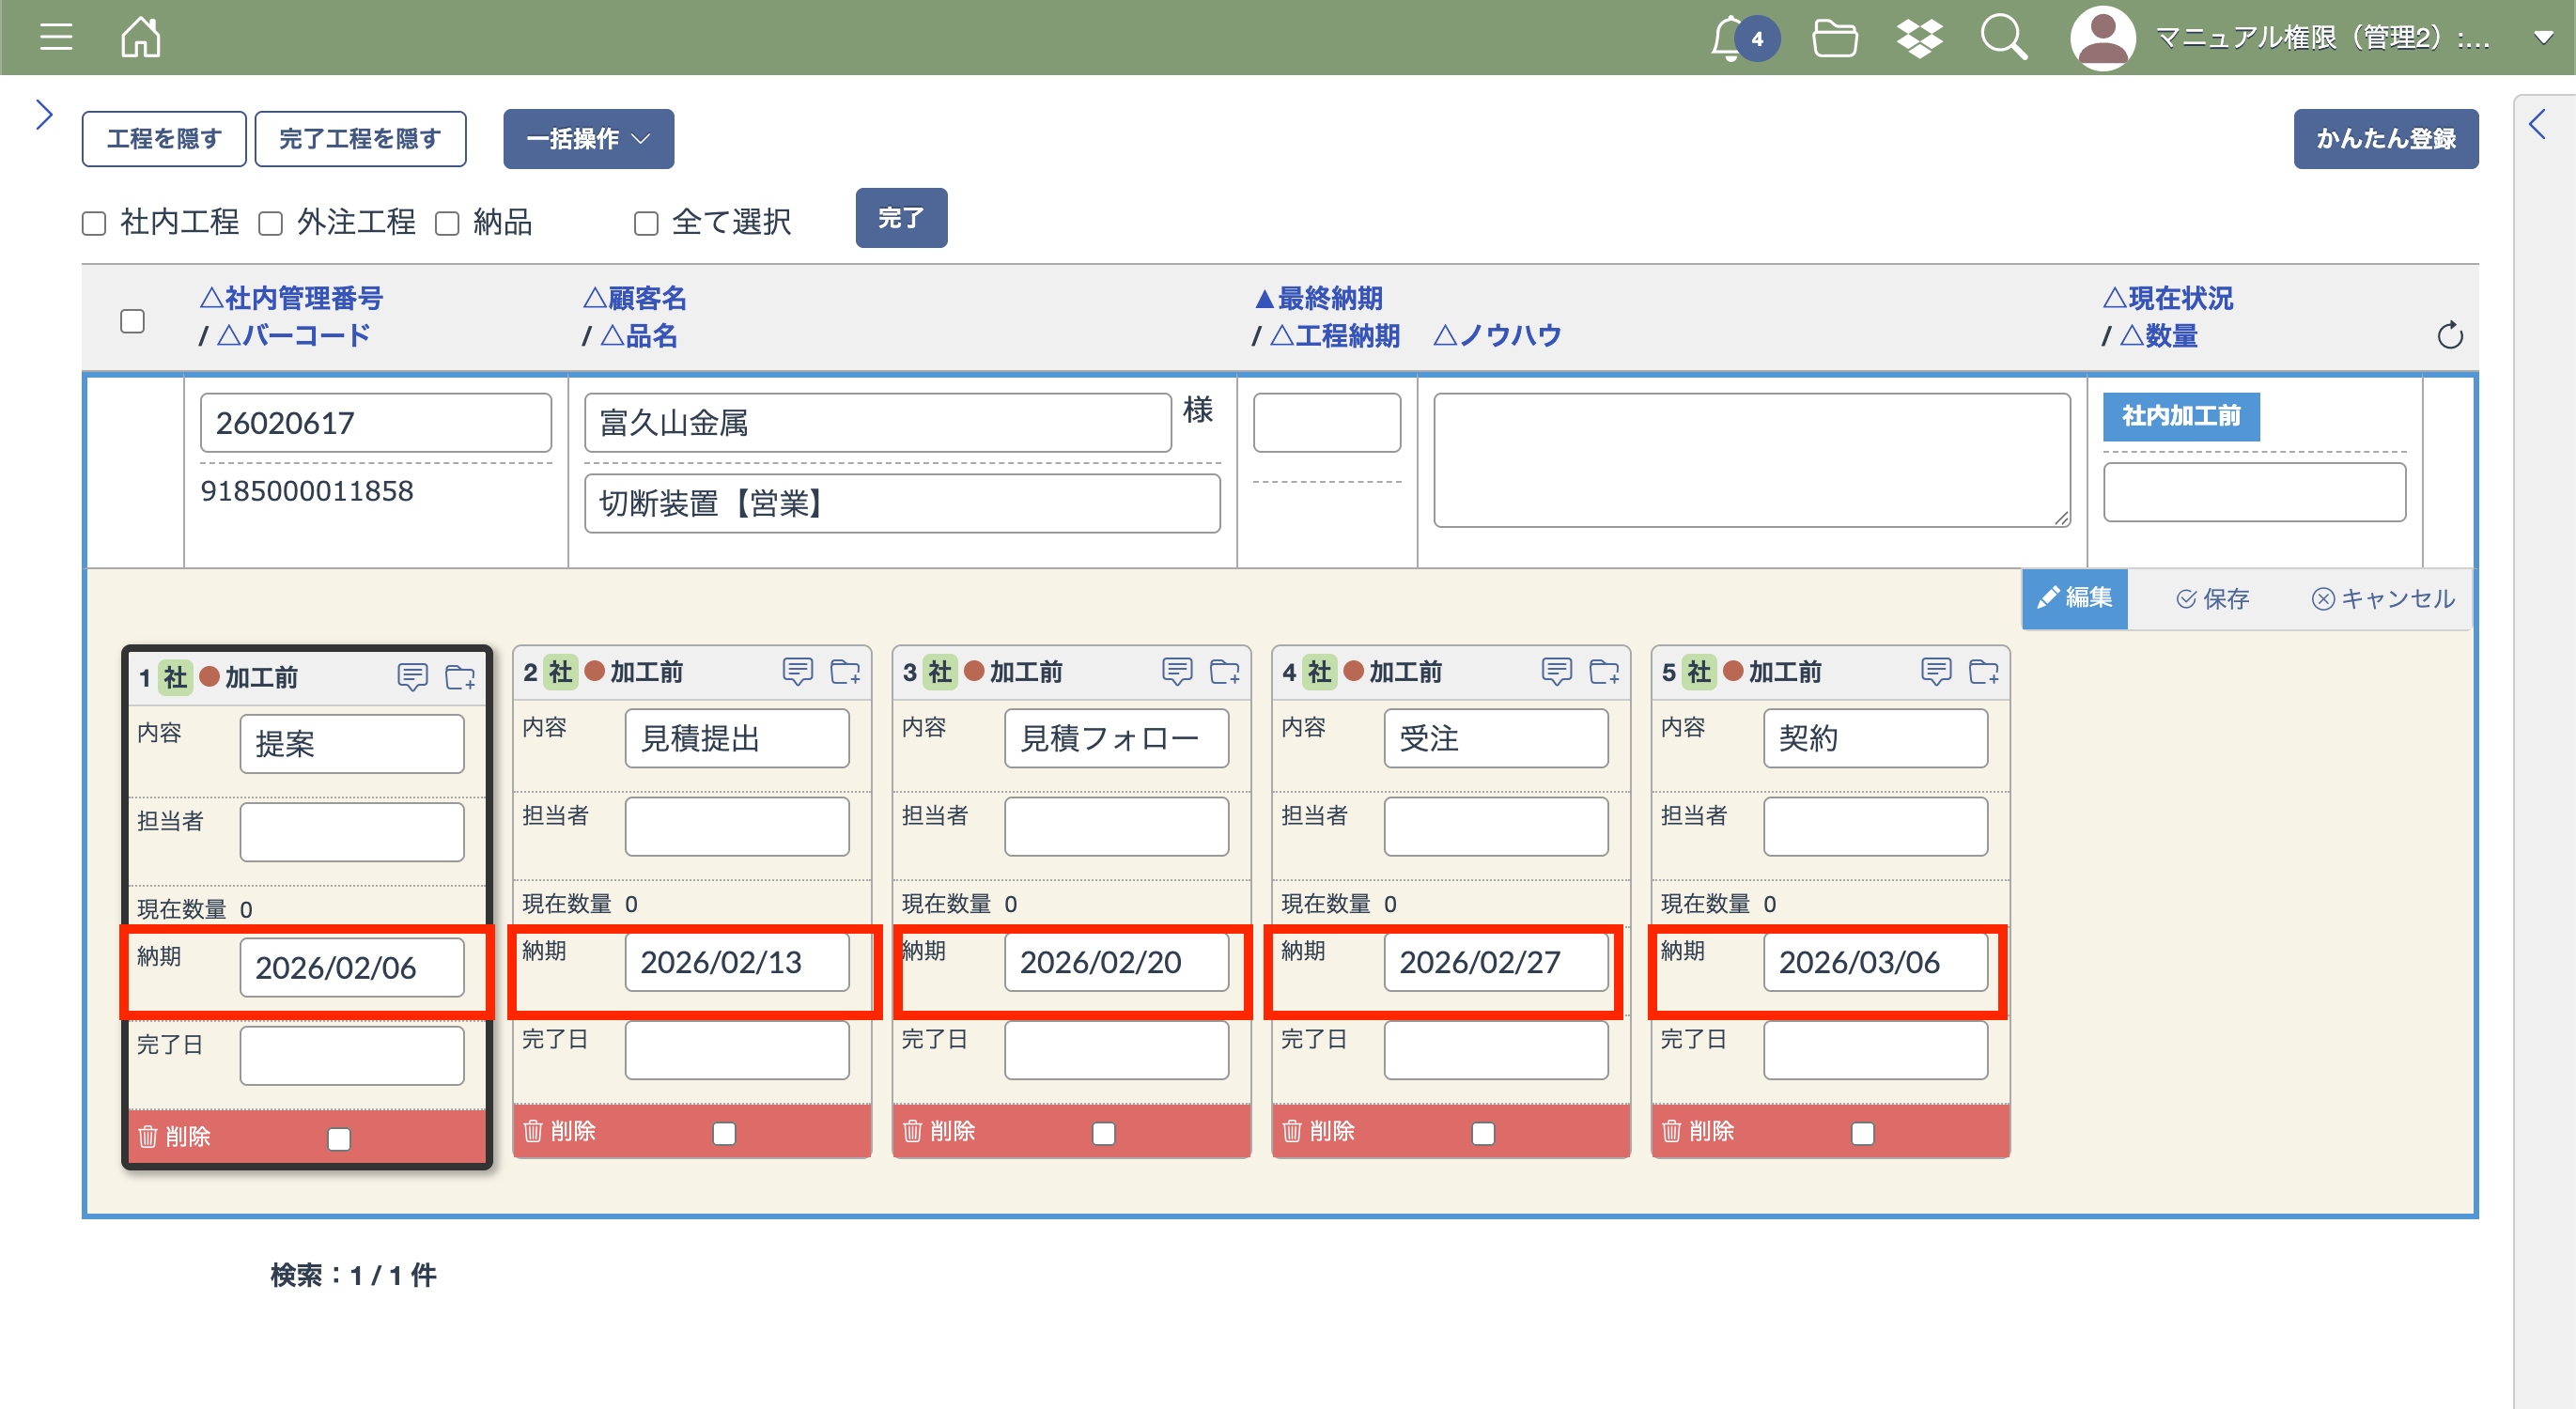Click the search magnifier icon
The height and width of the screenshot is (1409, 2576).
(x=2003, y=38)
